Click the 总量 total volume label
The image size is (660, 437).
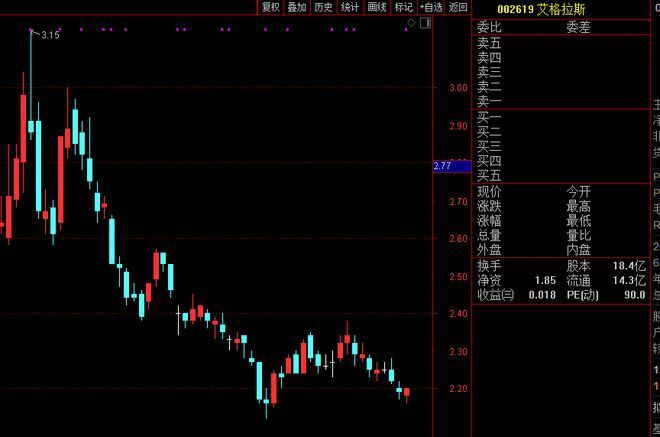489,235
